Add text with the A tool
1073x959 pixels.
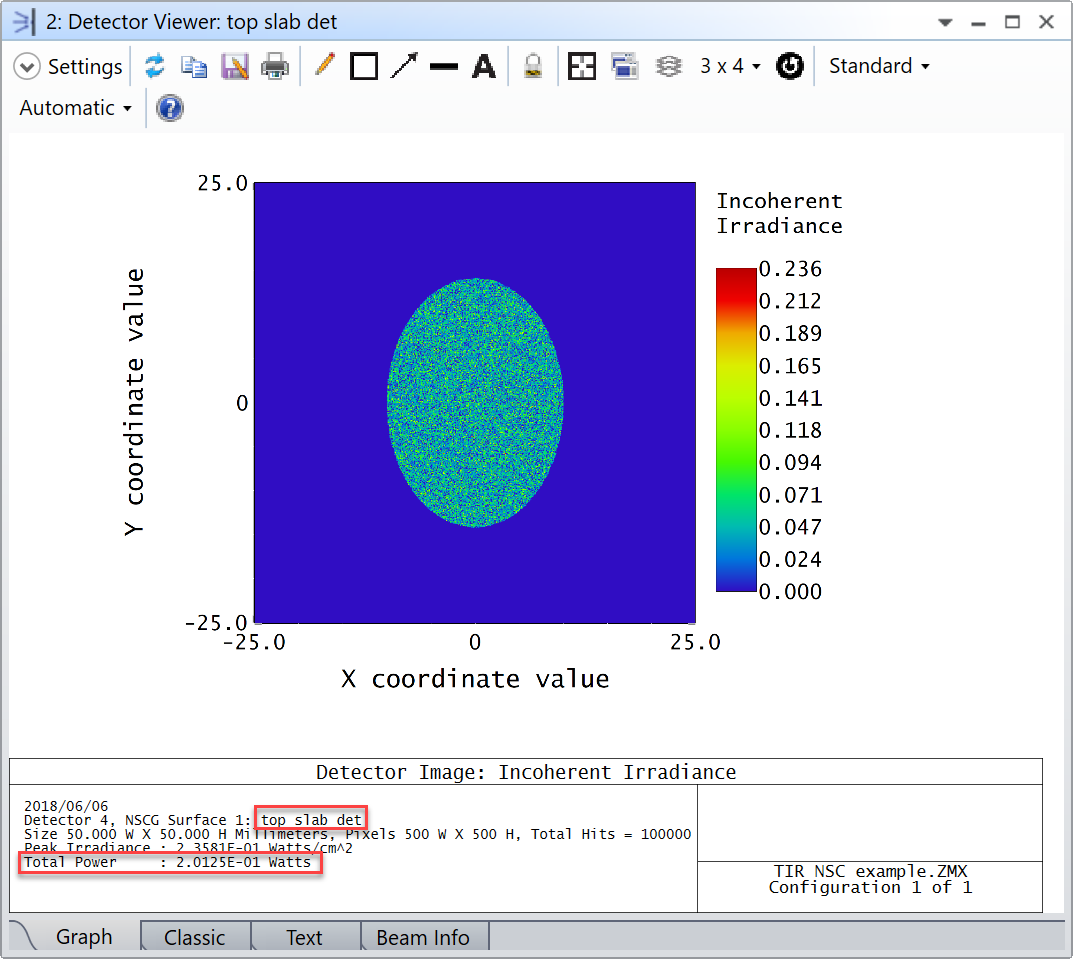coord(484,66)
